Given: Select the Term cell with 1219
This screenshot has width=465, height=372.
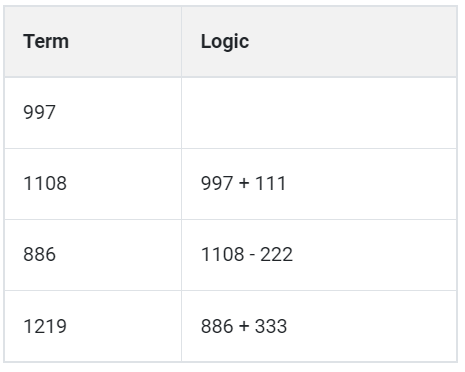Looking at the screenshot, I should [x=93, y=326].
